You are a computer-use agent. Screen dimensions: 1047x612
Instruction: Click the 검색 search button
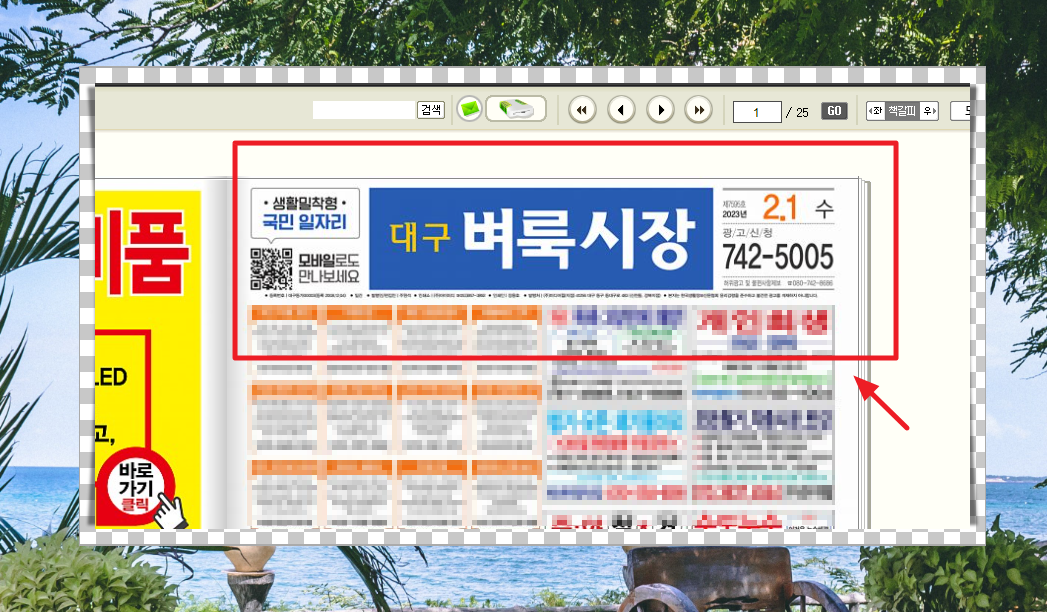coord(431,110)
